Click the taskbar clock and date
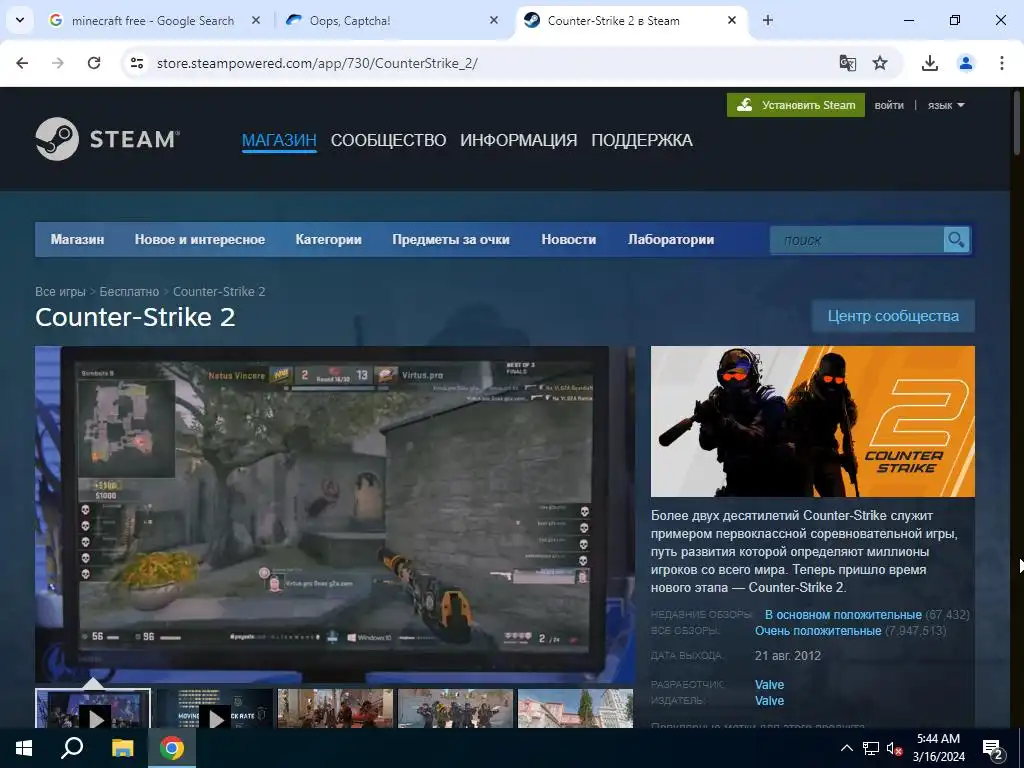1024x768 pixels. tap(938, 748)
